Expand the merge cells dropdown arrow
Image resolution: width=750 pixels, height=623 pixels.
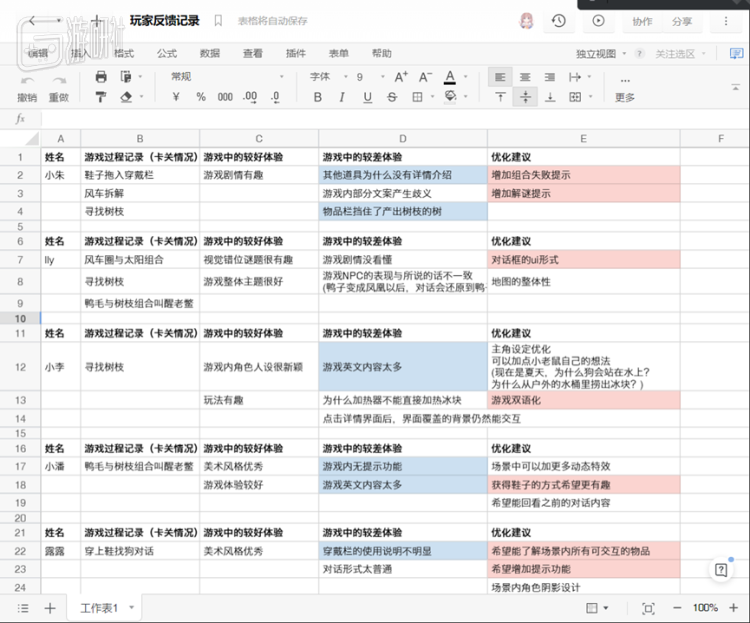pos(590,97)
